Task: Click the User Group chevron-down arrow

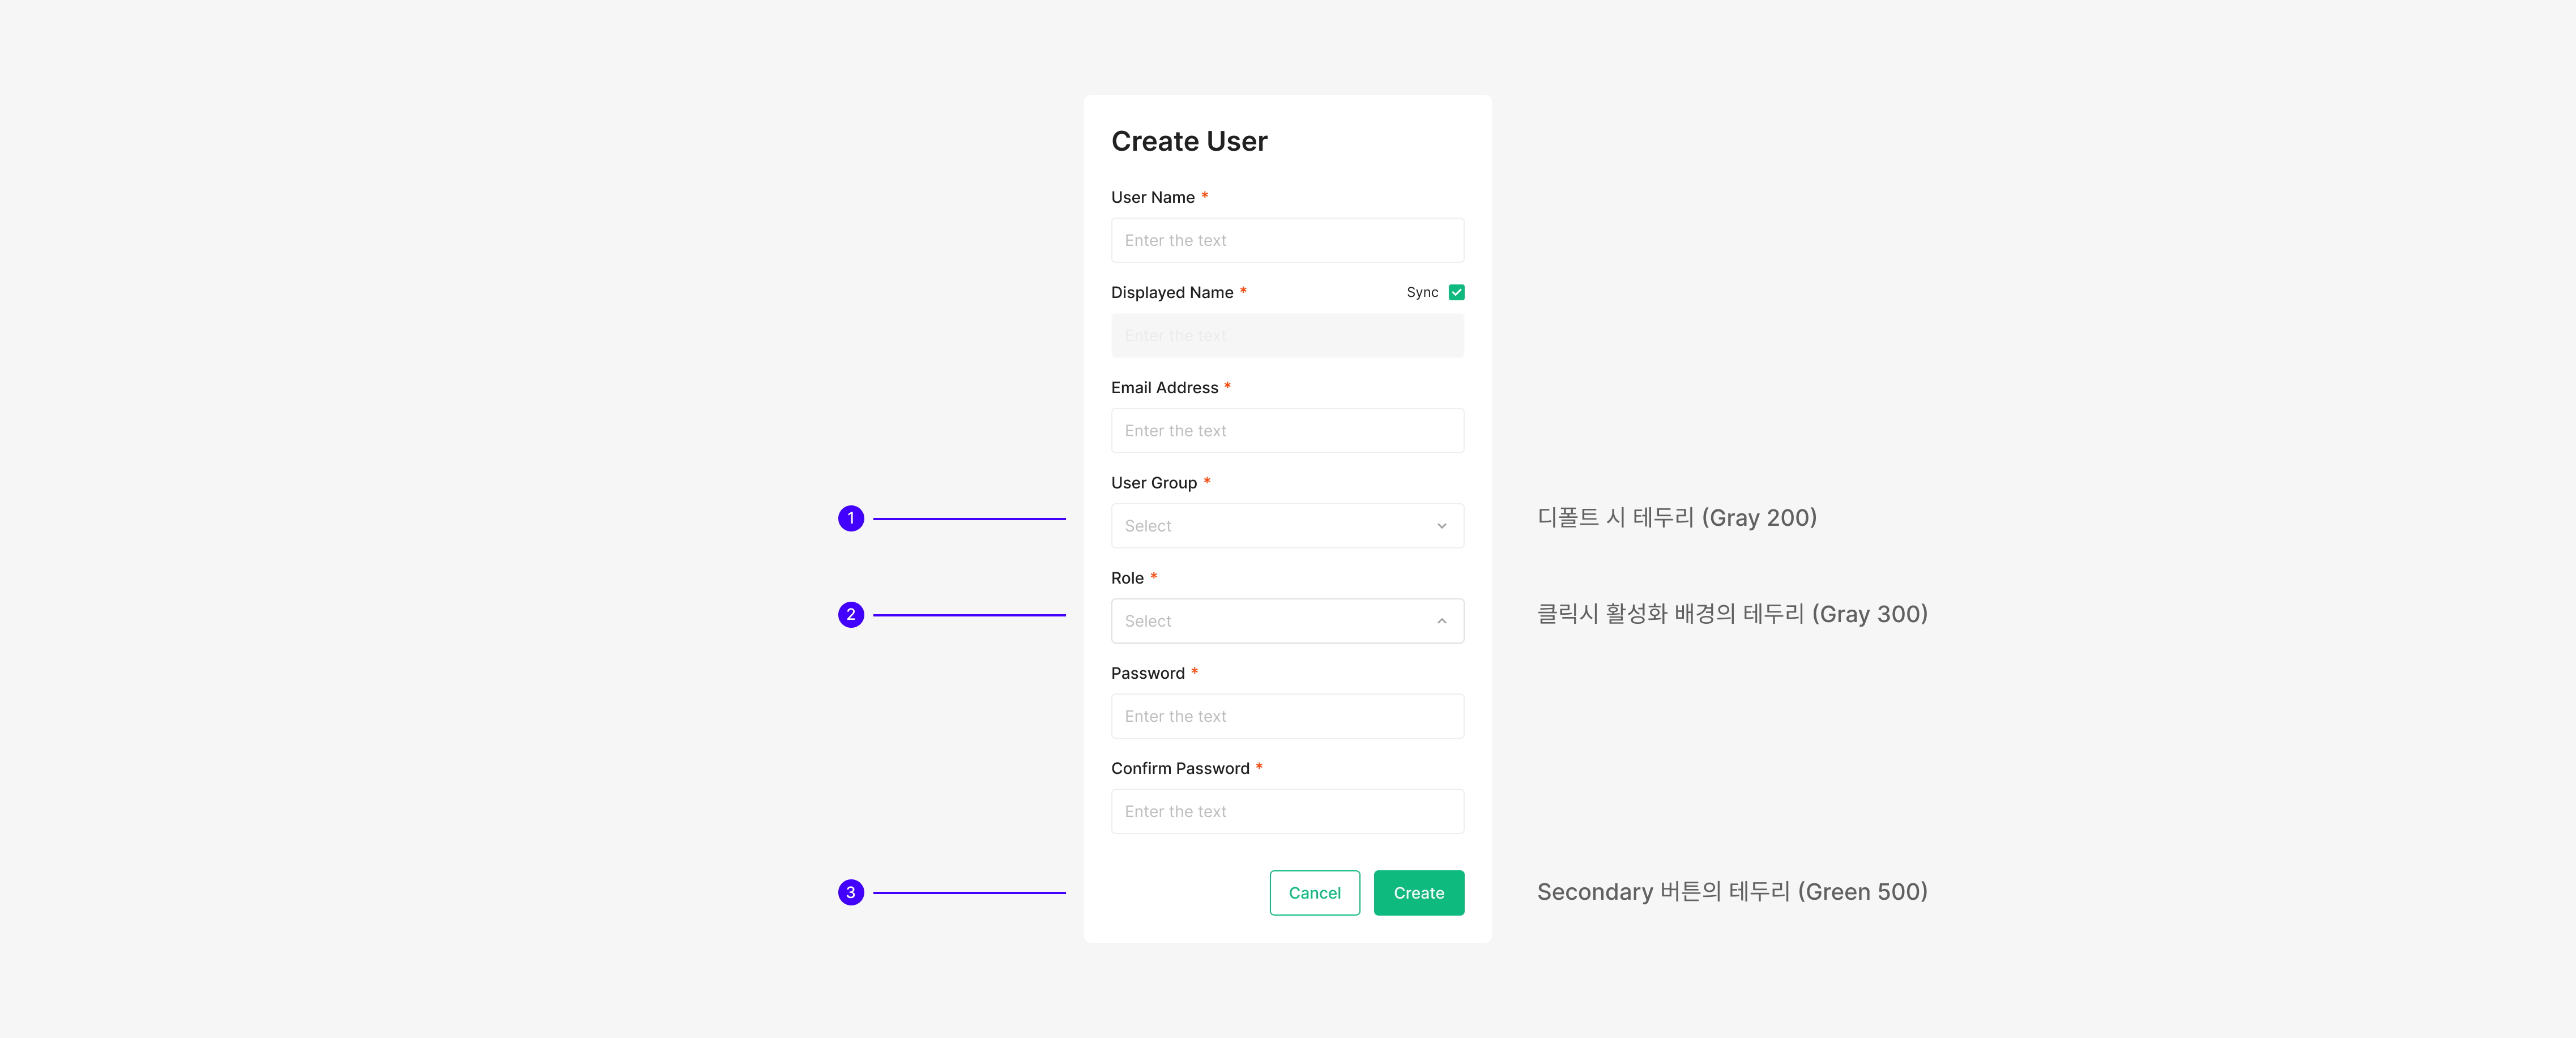Action: coord(1441,526)
